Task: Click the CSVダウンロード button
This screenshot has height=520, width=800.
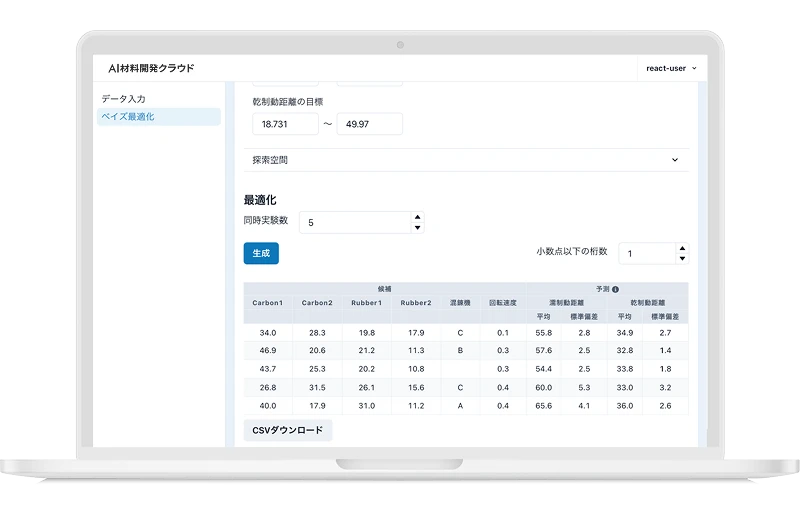Action: coord(288,431)
